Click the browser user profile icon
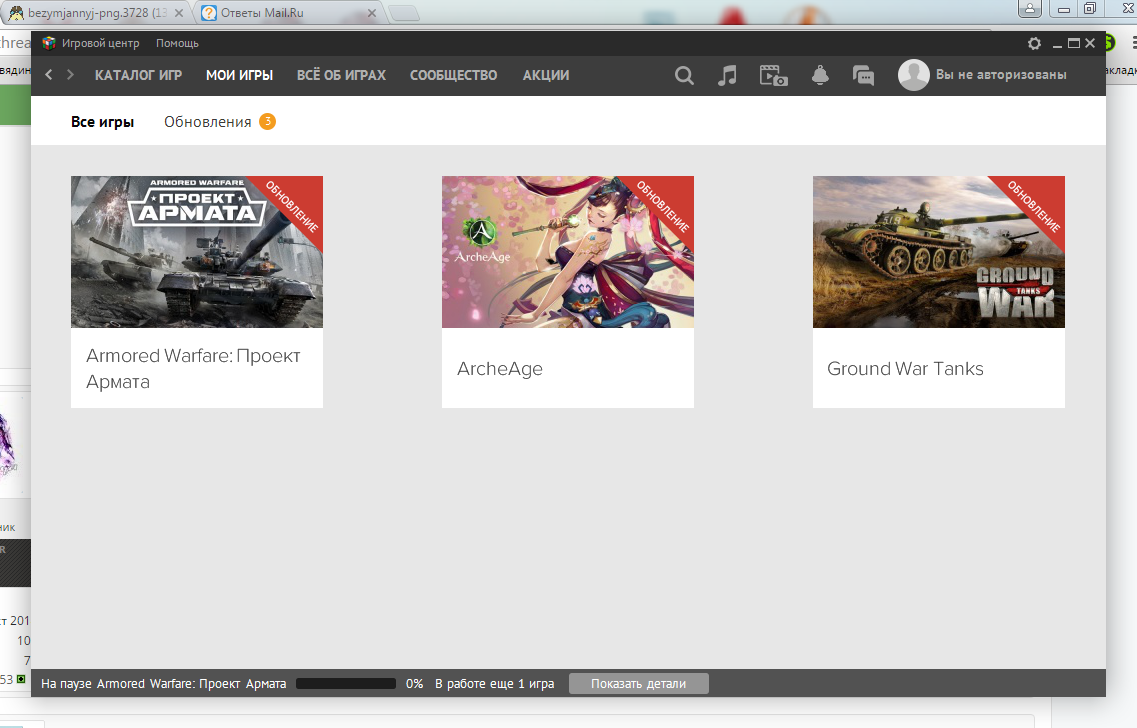 pos(1030,9)
